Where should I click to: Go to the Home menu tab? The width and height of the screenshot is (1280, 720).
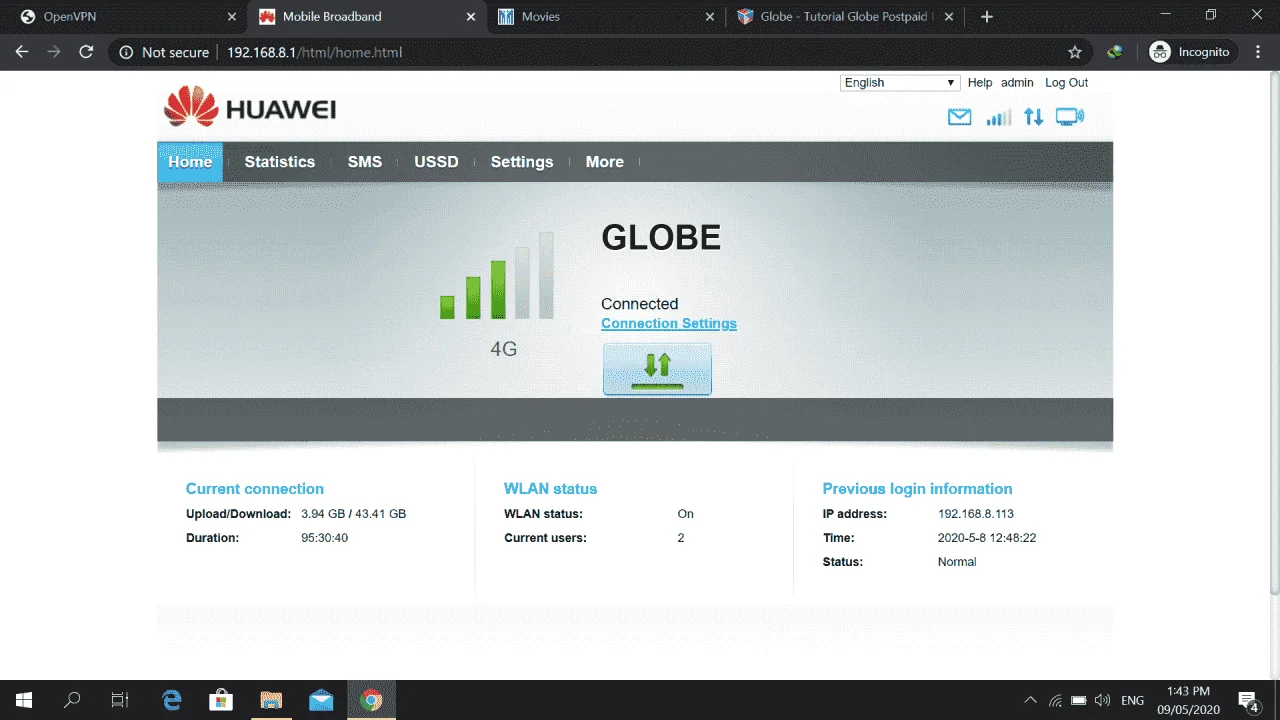pos(190,162)
